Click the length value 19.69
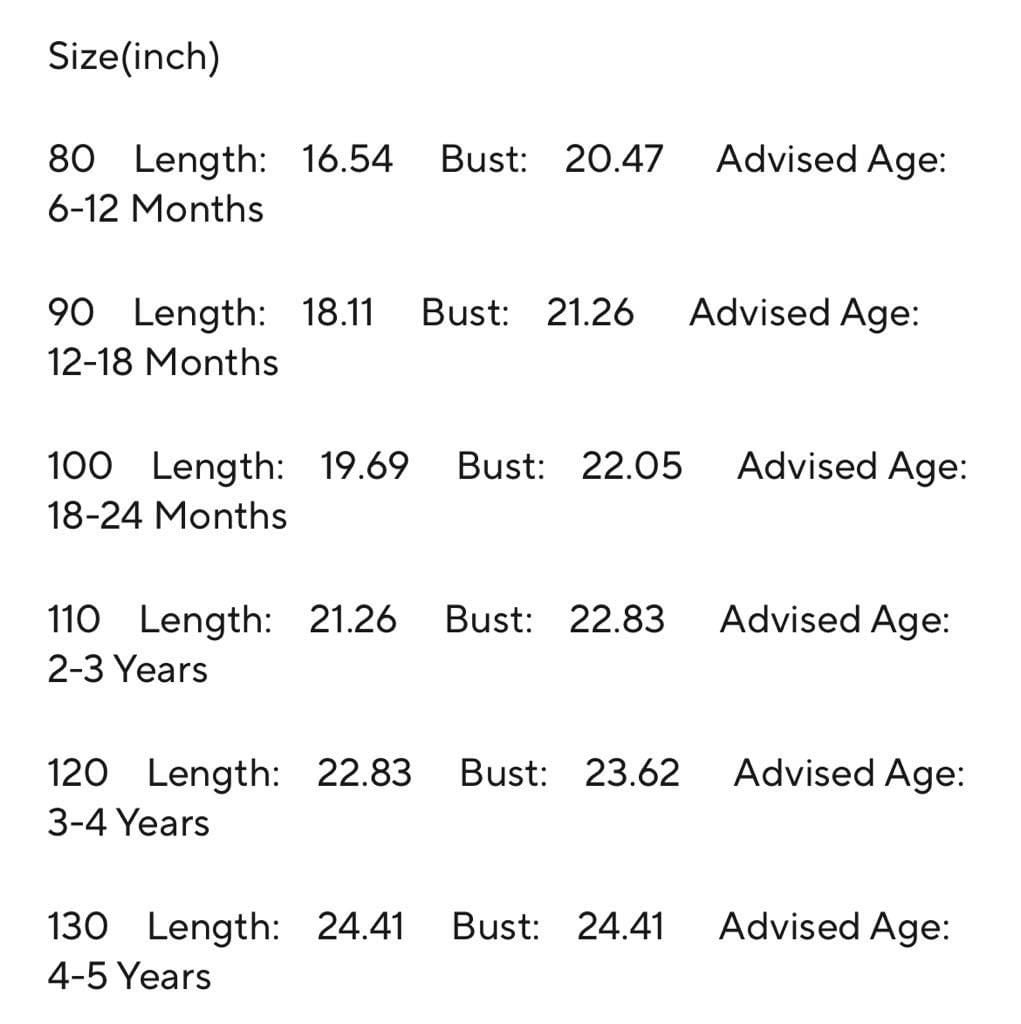This screenshot has width=1021, height=1024. tap(364, 466)
